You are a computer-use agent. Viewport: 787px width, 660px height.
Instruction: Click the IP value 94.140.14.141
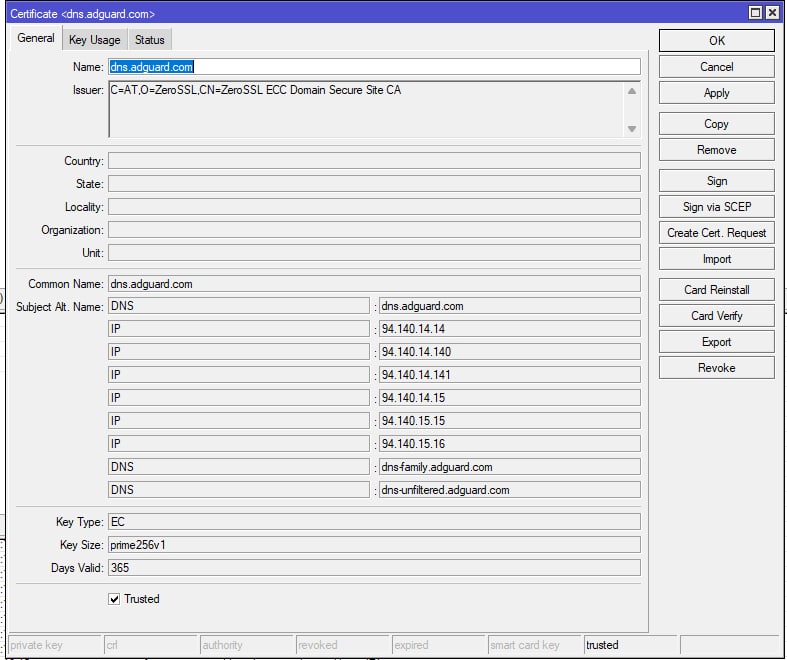coord(509,375)
